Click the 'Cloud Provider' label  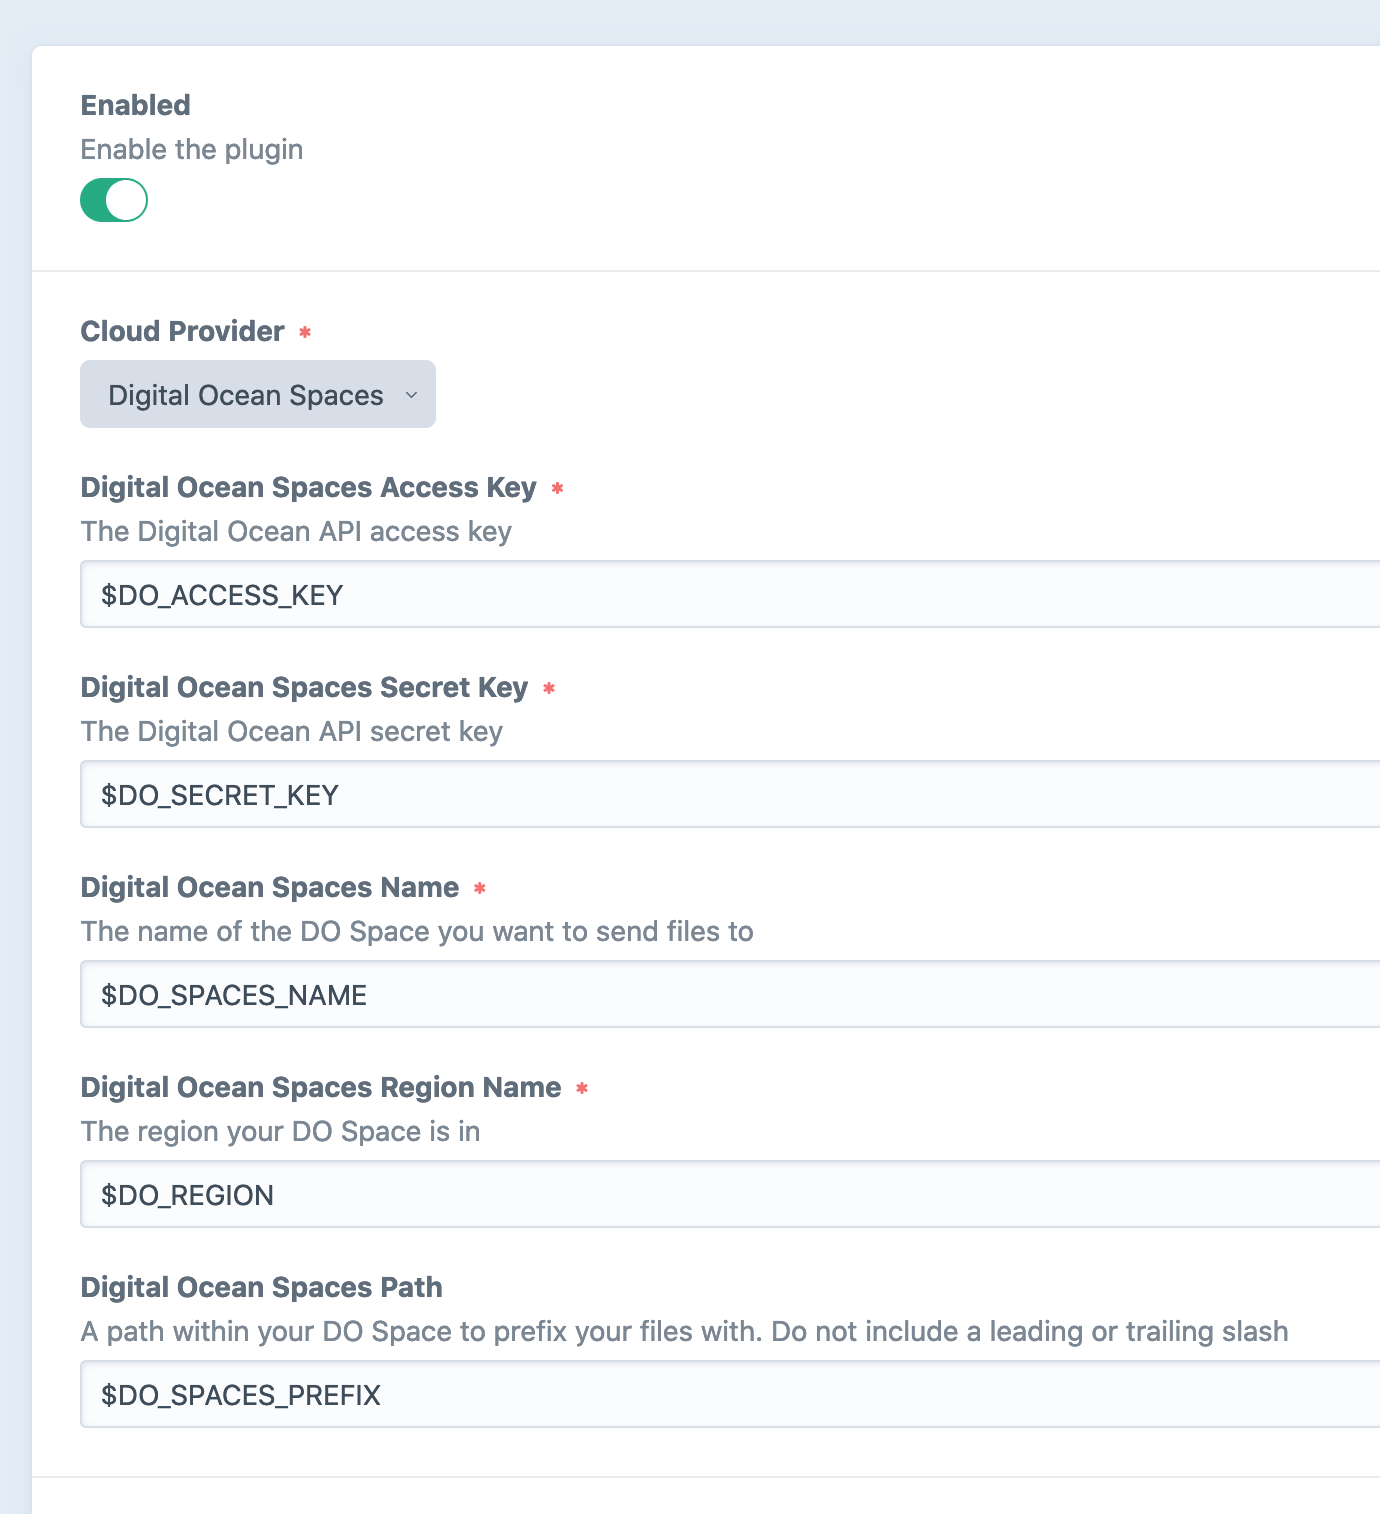pyautogui.click(x=183, y=331)
